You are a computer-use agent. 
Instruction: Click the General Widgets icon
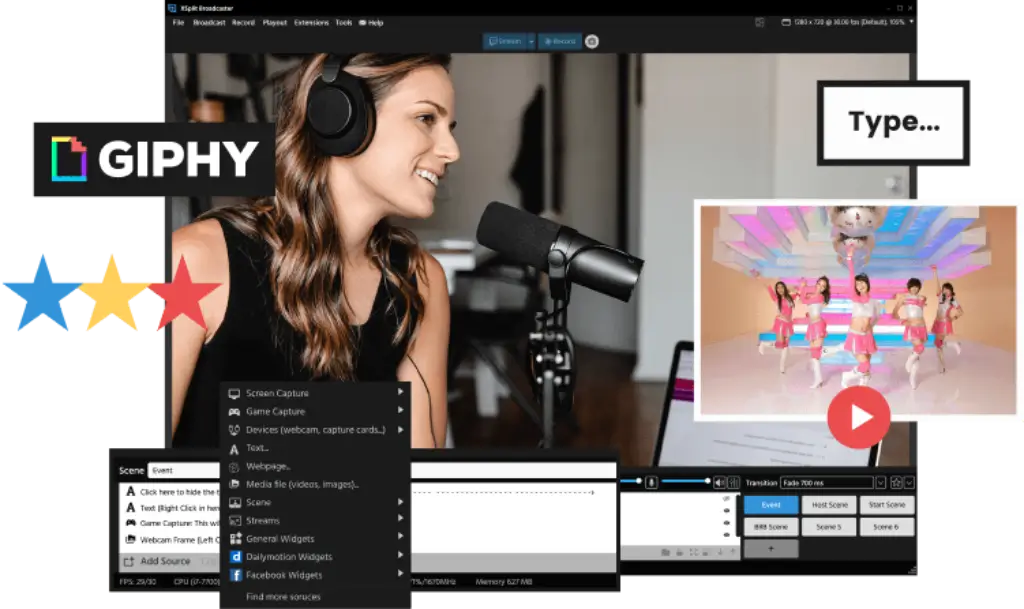(x=235, y=539)
